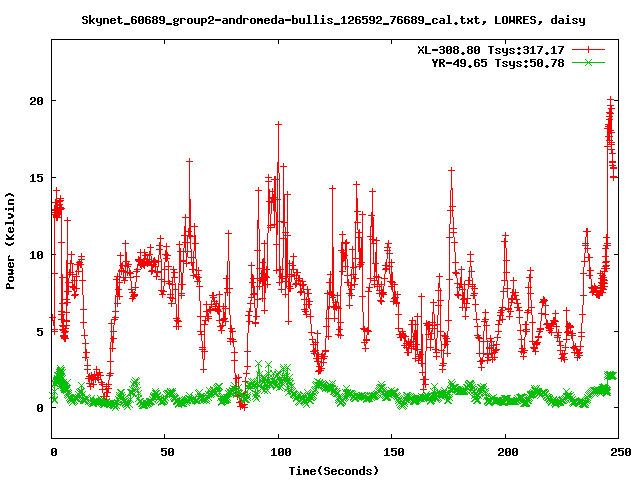Click the x-axis tick label 250
Screen dimensions: 640x480
coord(621,452)
